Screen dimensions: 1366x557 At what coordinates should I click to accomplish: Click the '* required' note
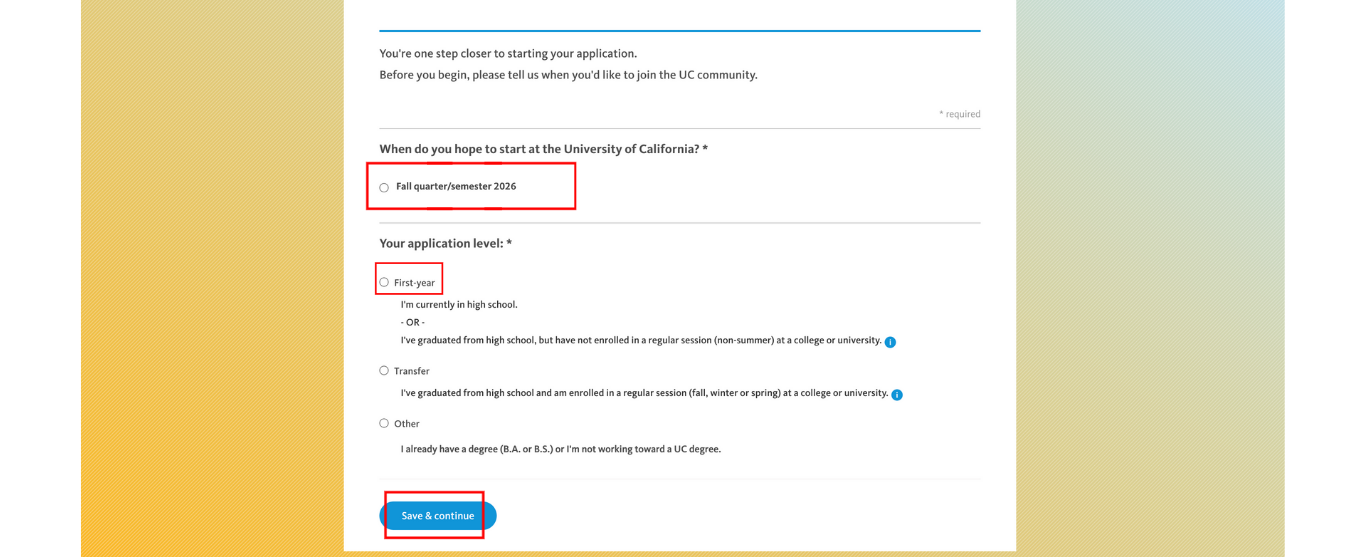959,114
